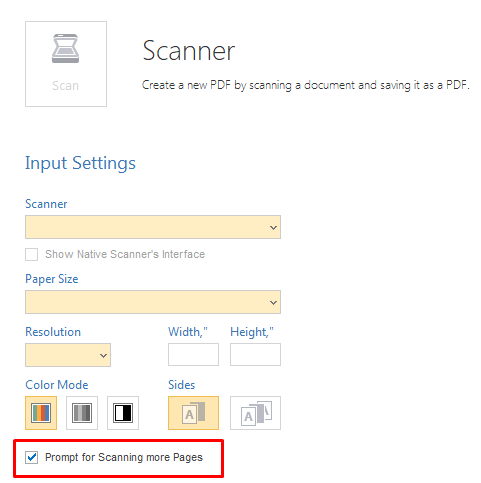Open the Paper Size dropdown

point(153,302)
